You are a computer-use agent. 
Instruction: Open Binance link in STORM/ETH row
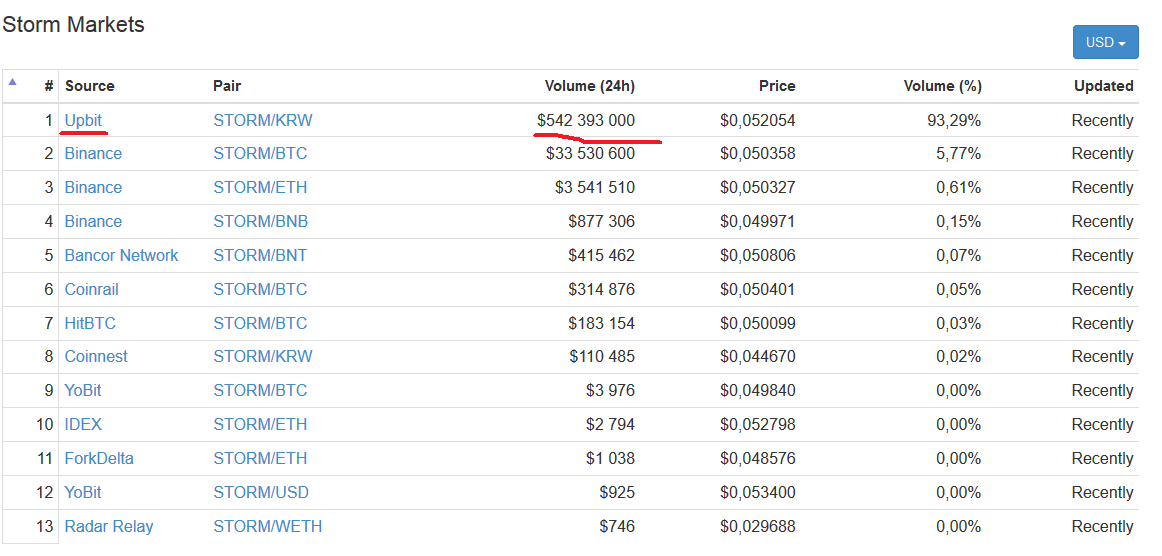pyautogui.click(x=93, y=188)
